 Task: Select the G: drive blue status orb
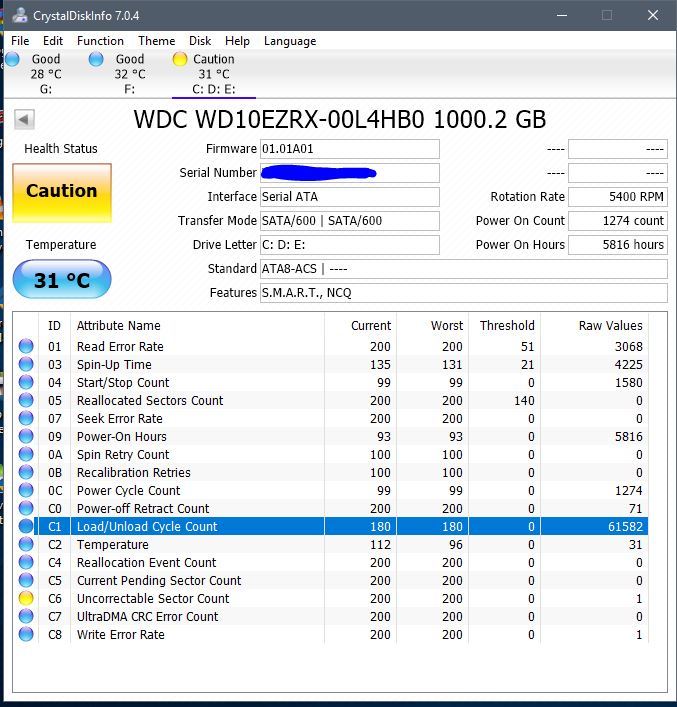12,59
